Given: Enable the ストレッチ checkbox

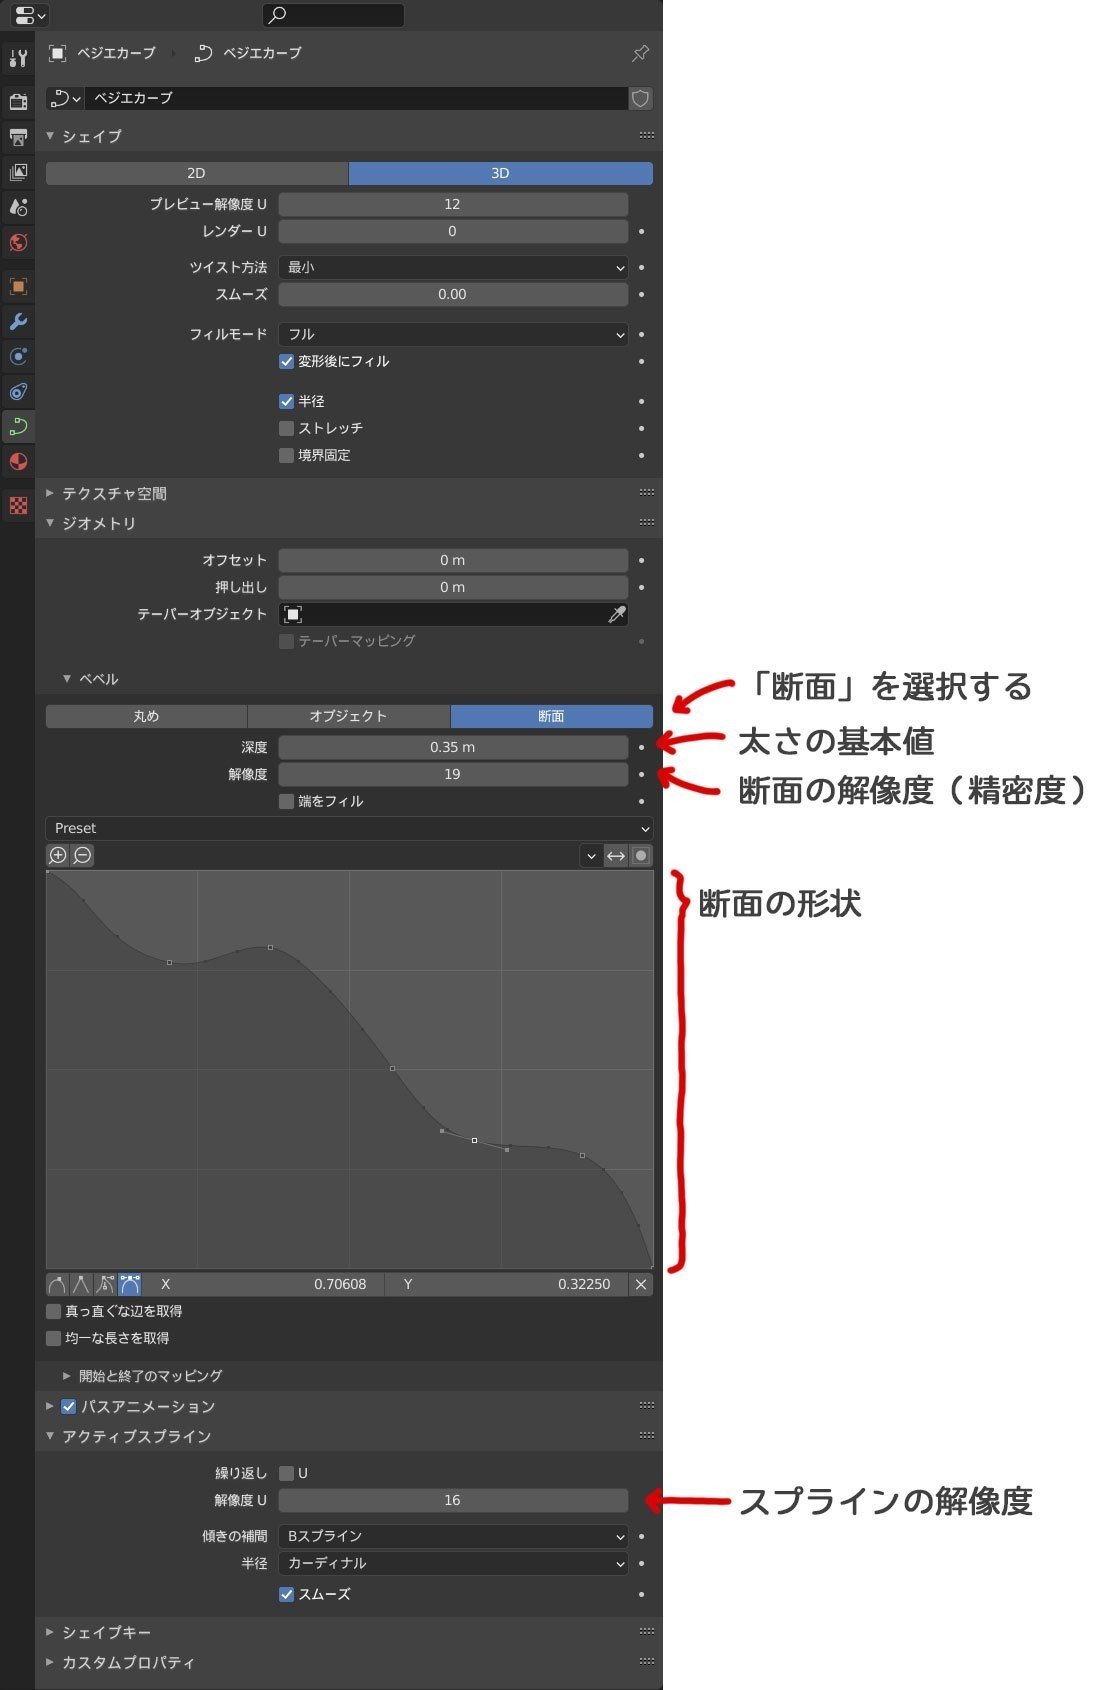Looking at the screenshot, I should click(286, 428).
